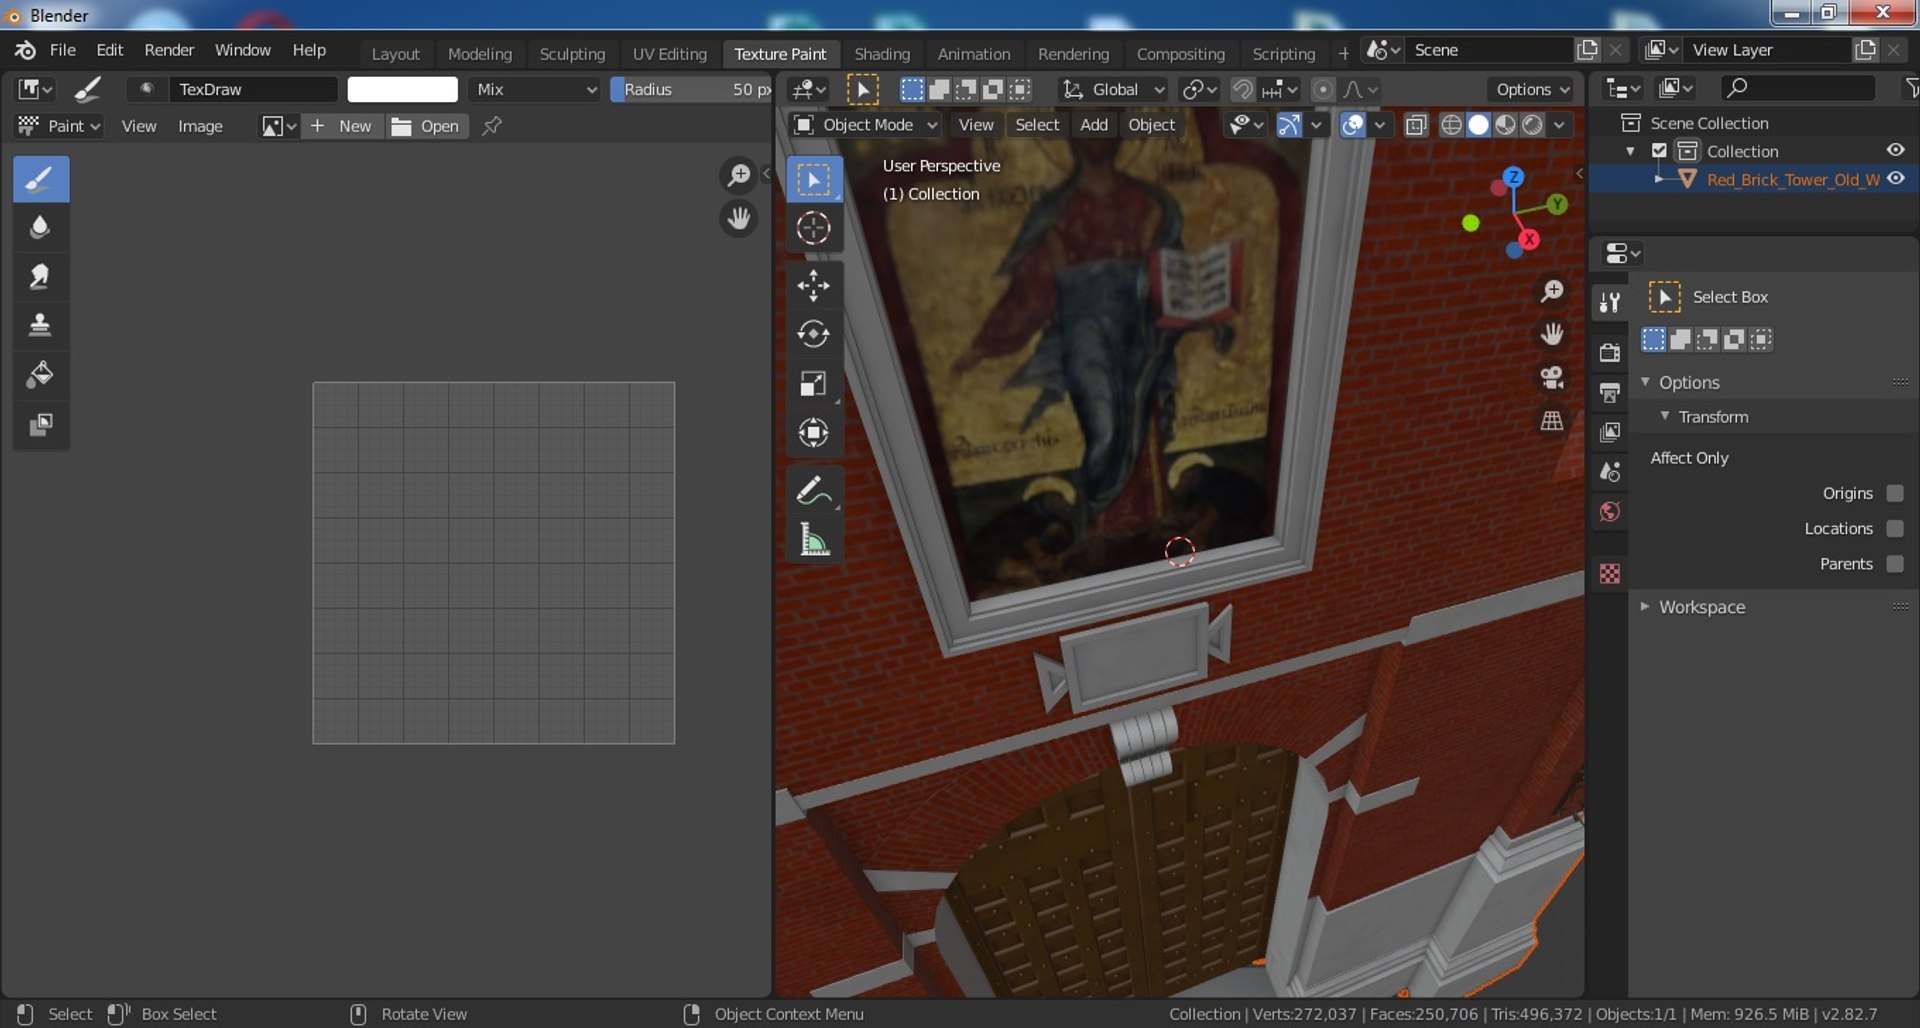Open the Texture properties tab

click(1609, 573)
